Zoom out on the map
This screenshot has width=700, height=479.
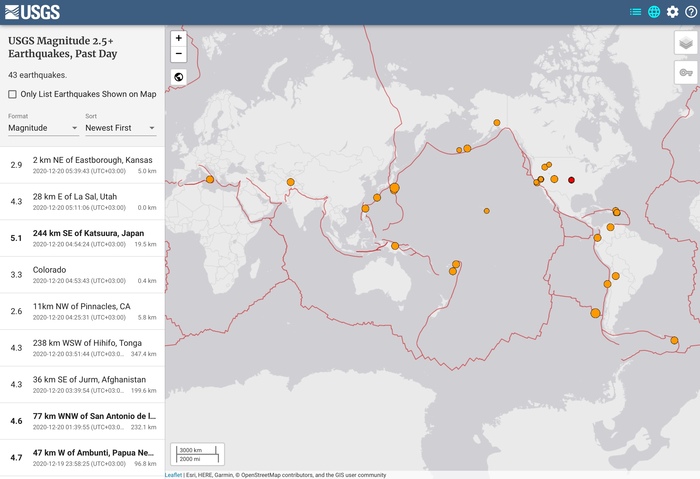(x=178, y=54)
